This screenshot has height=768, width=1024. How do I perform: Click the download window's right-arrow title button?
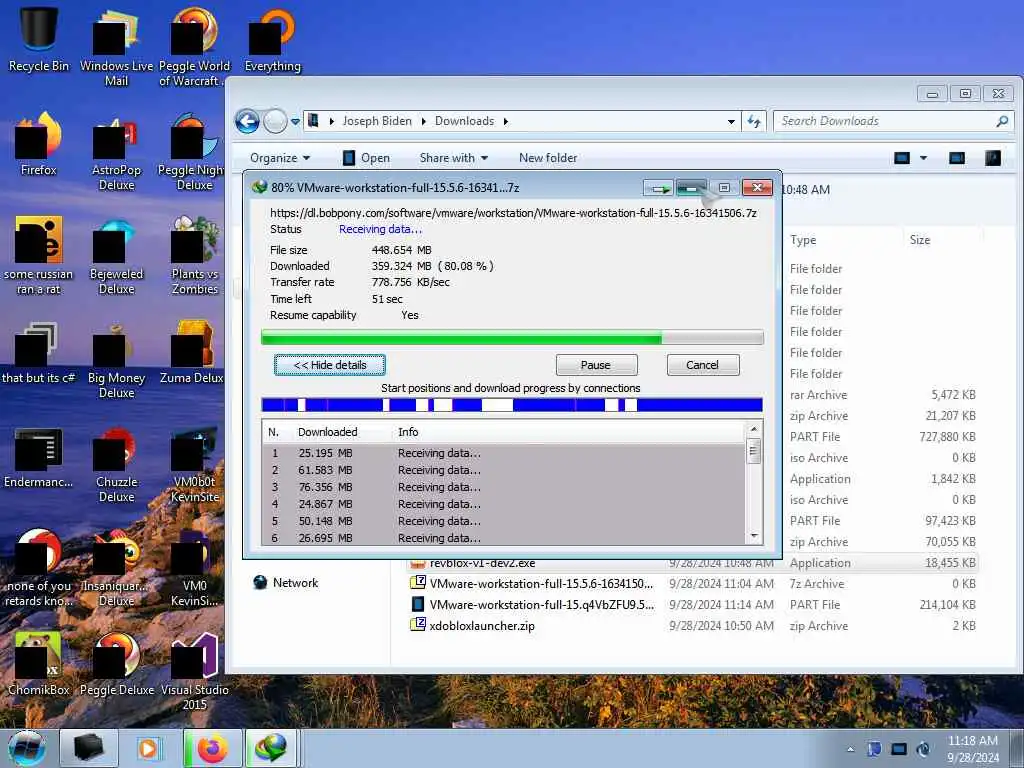pos(658,189)
